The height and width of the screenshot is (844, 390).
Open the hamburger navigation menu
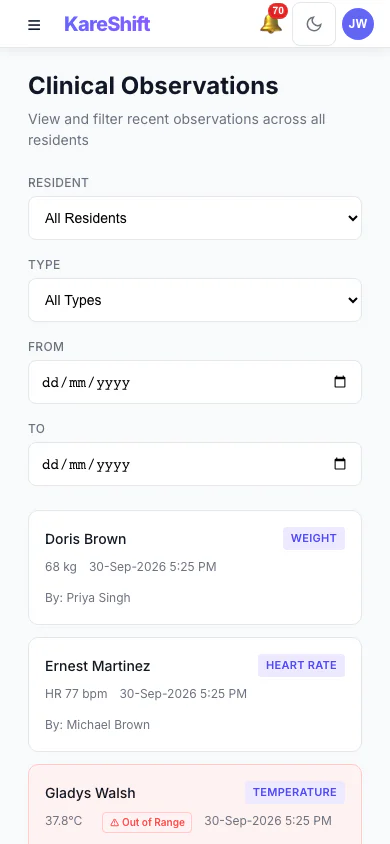coord(34,25)
